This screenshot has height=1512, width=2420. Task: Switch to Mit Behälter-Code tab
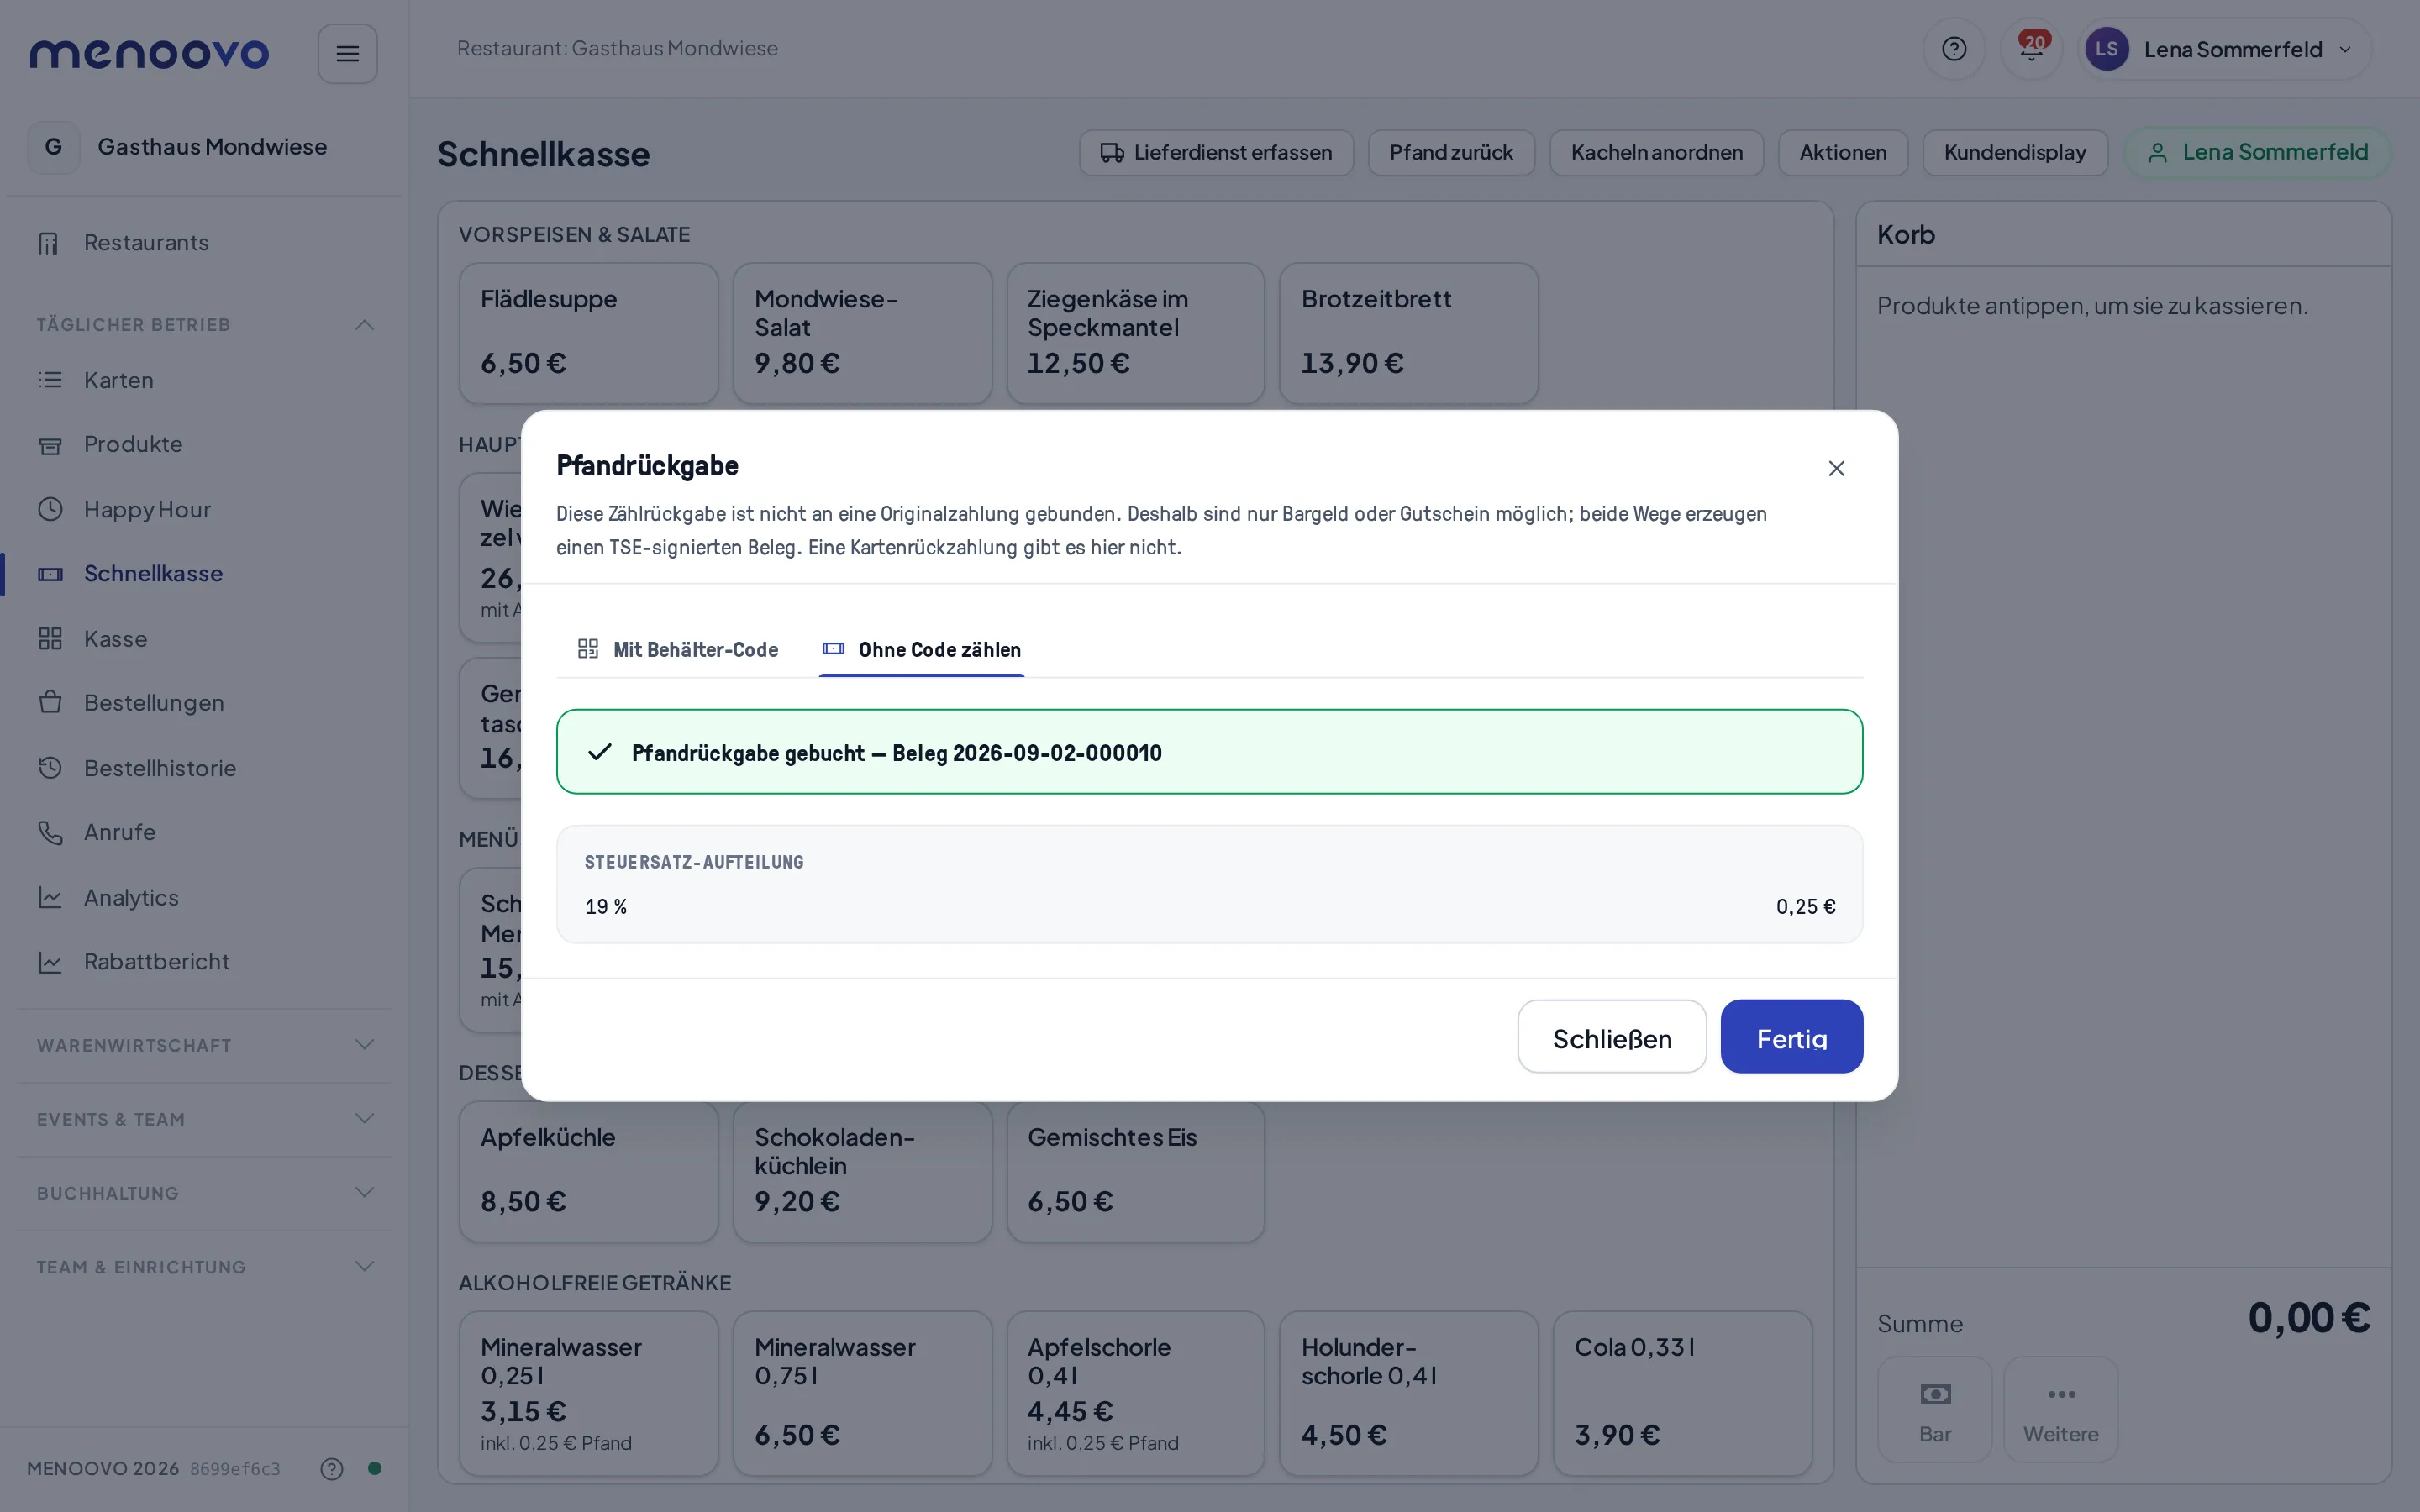click(678, 650)
